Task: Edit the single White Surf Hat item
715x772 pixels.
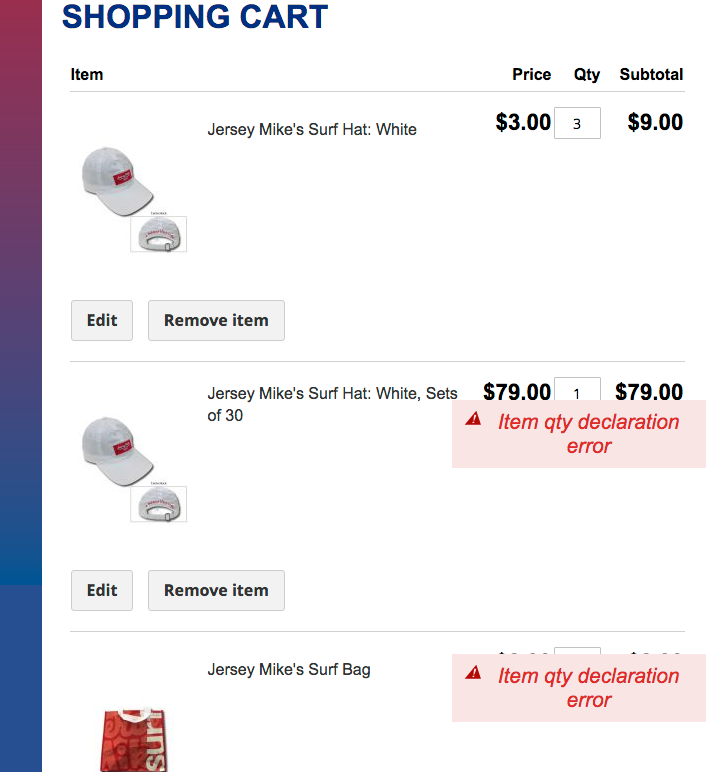Action: click(102, 321)
